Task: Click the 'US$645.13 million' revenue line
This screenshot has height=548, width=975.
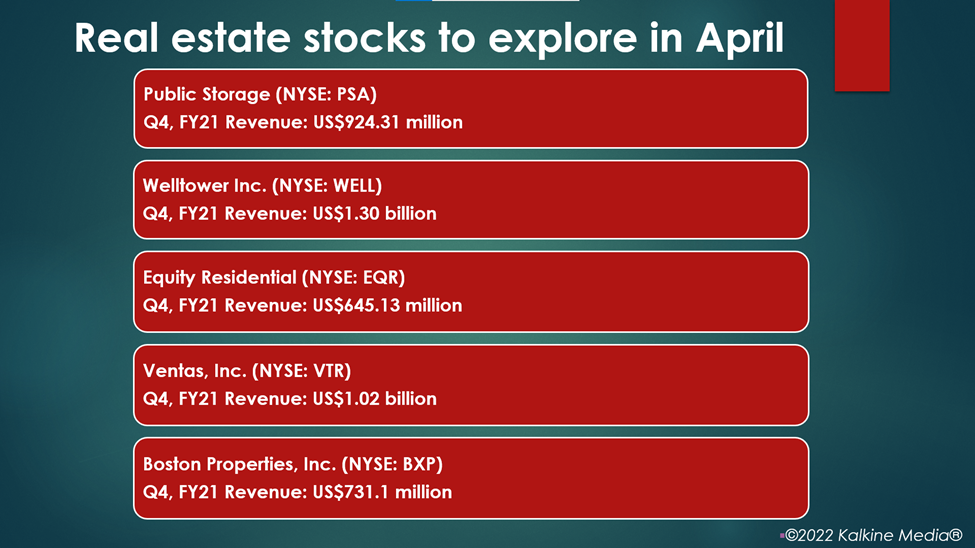Action: tap(303, 305)
